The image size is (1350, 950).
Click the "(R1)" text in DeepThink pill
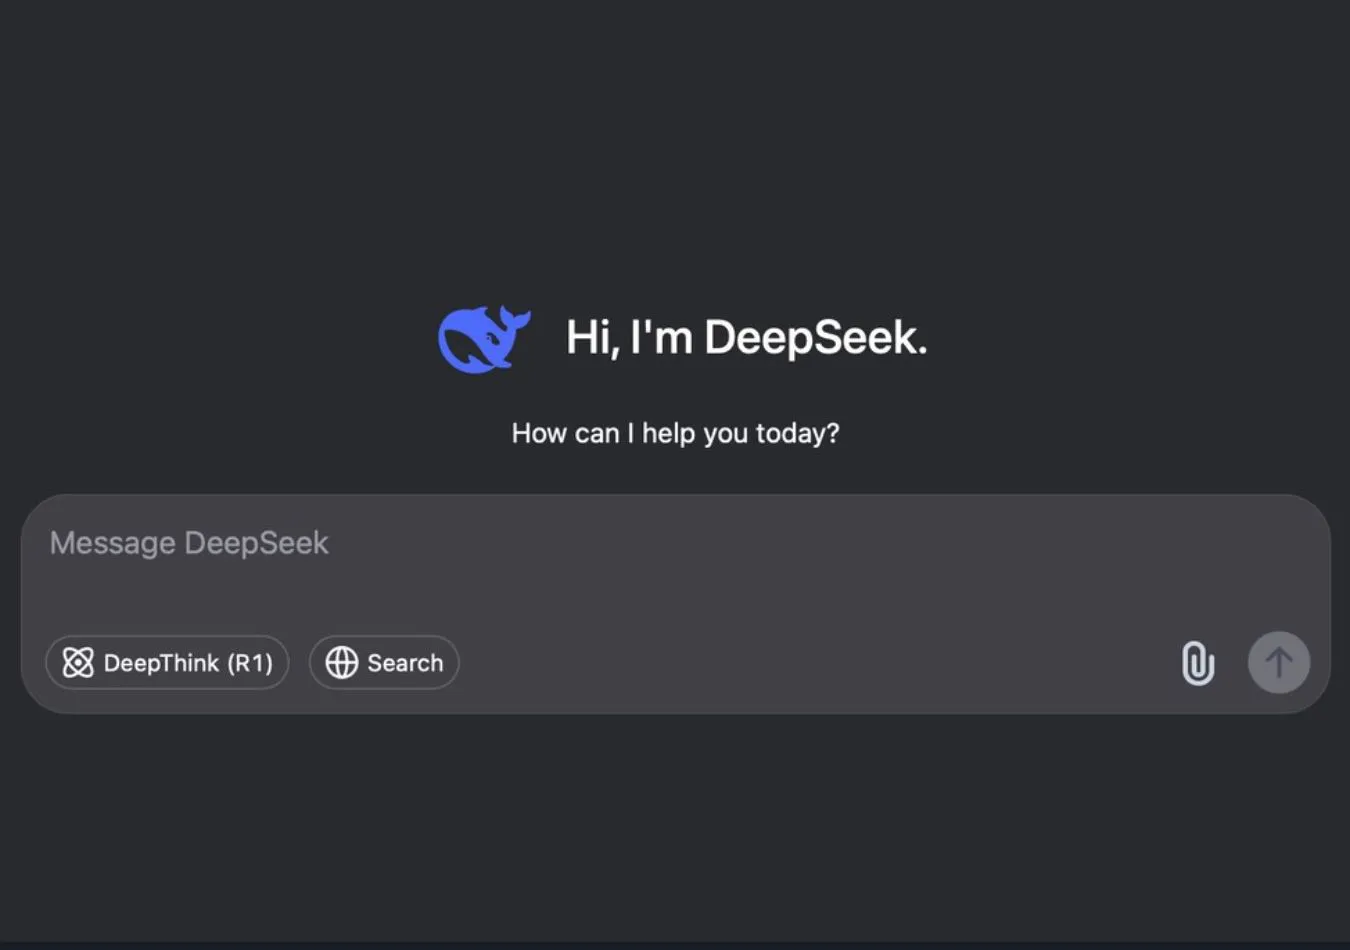click(x=250, y=663)
